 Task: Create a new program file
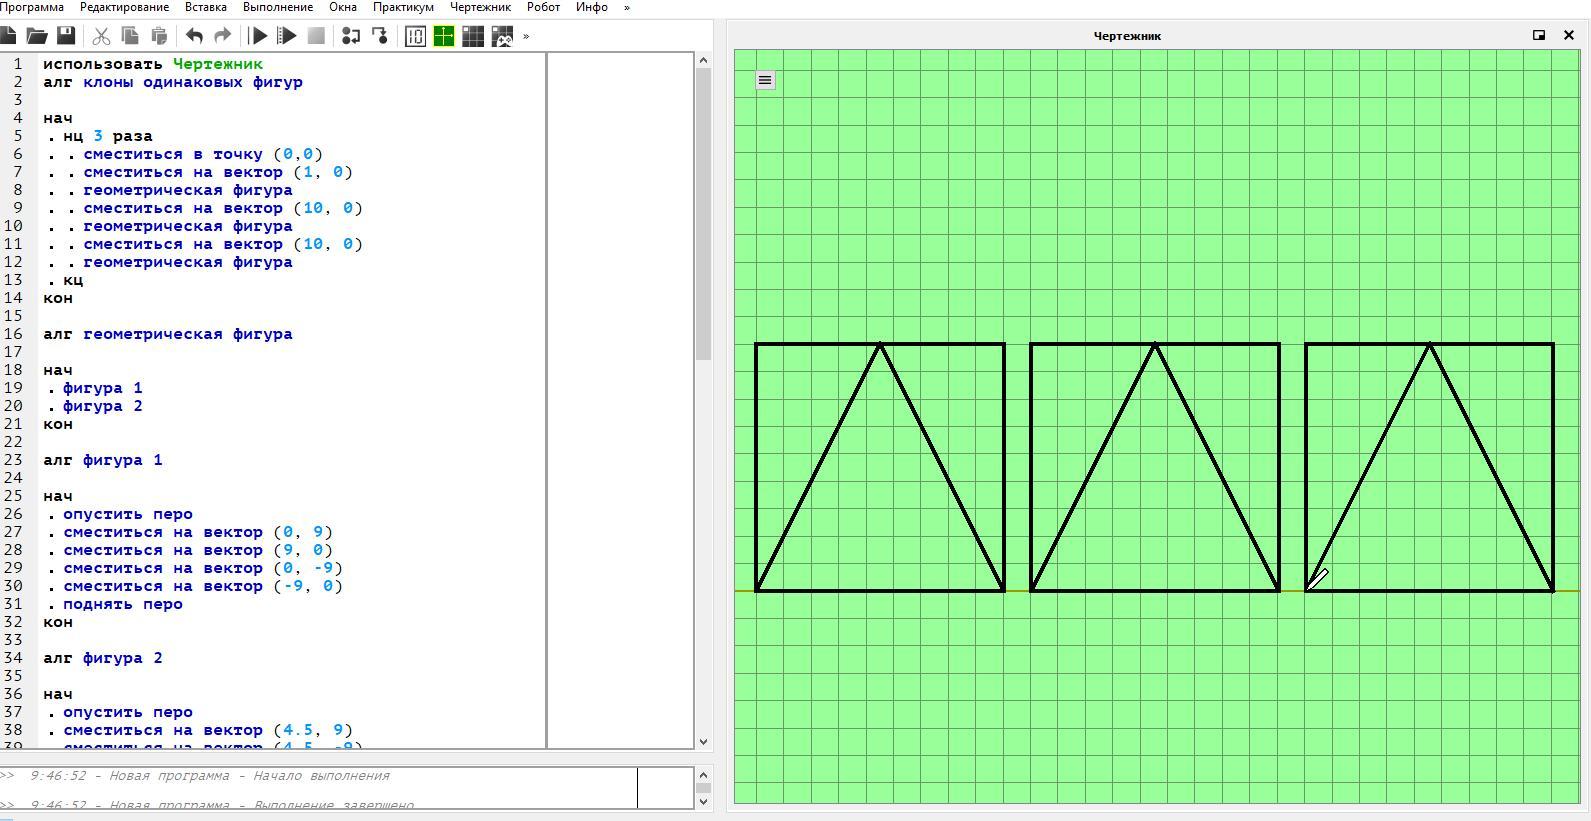(x=8, y=36)
